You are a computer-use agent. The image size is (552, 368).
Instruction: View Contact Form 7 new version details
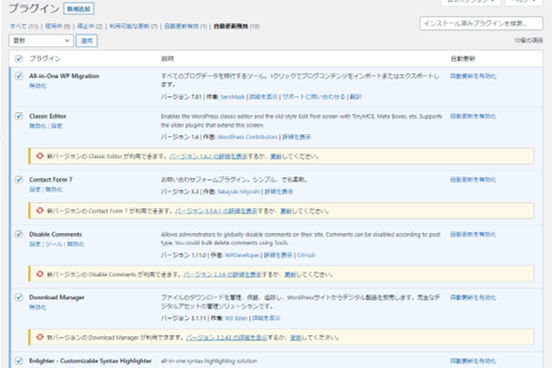tap(216, 211)
